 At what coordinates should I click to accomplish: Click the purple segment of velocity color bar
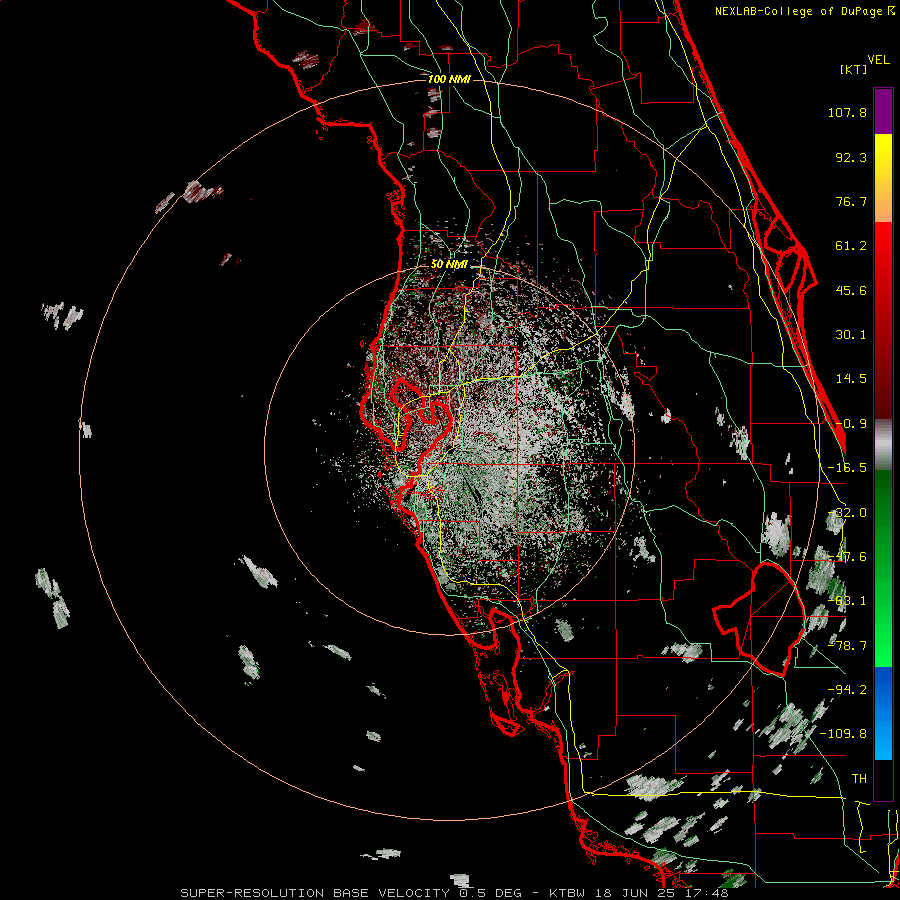[x=883, y=111]
